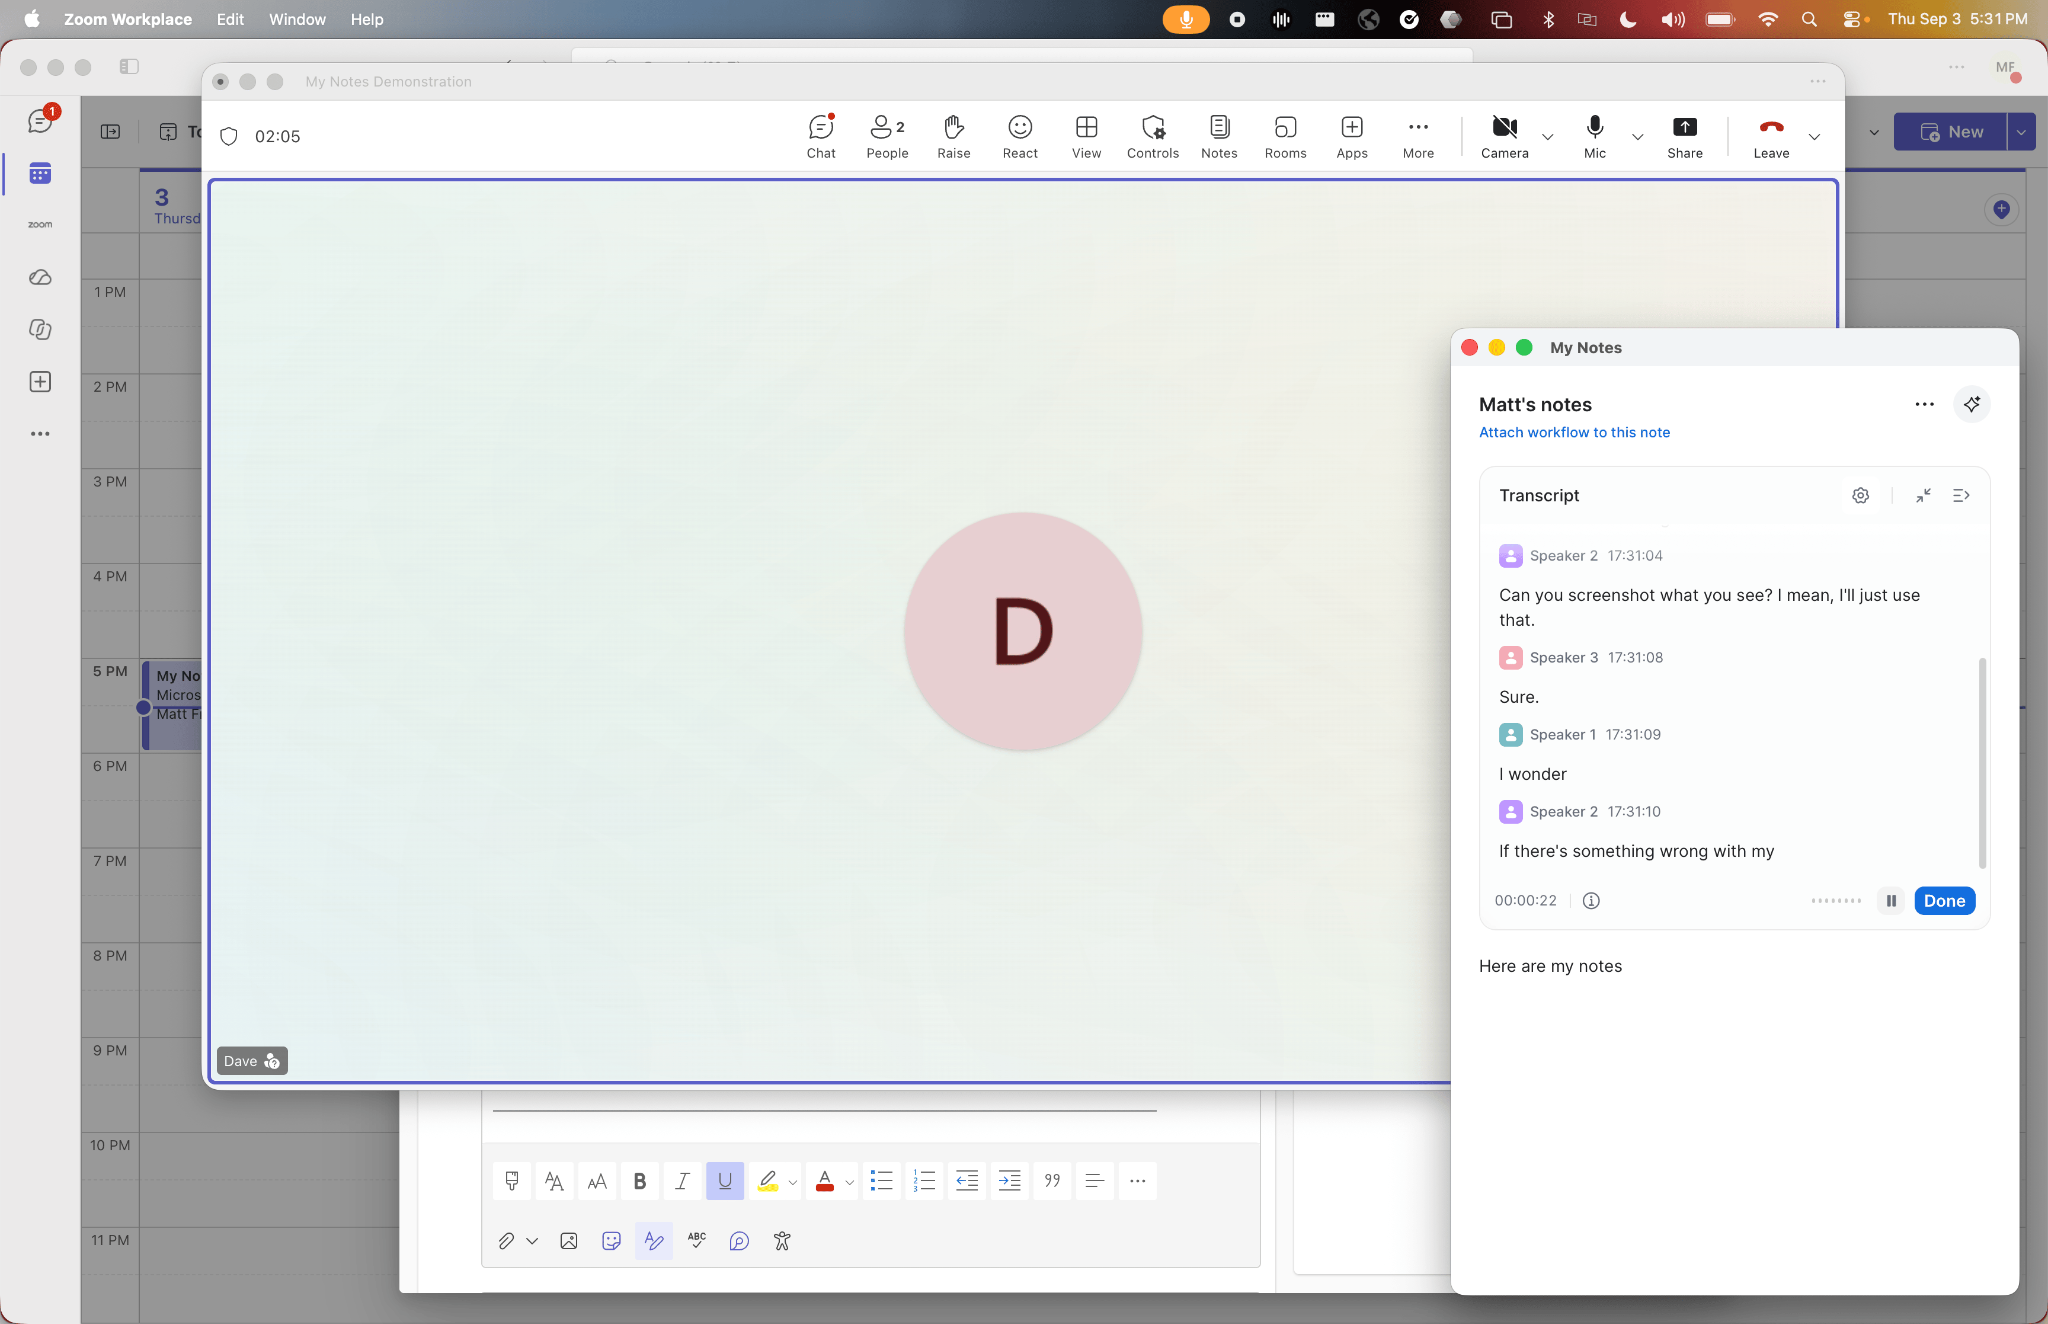The width and height of the screenshot is (2048, 1324).
Task: Click the Share screen button
Action: [1685, 136]
